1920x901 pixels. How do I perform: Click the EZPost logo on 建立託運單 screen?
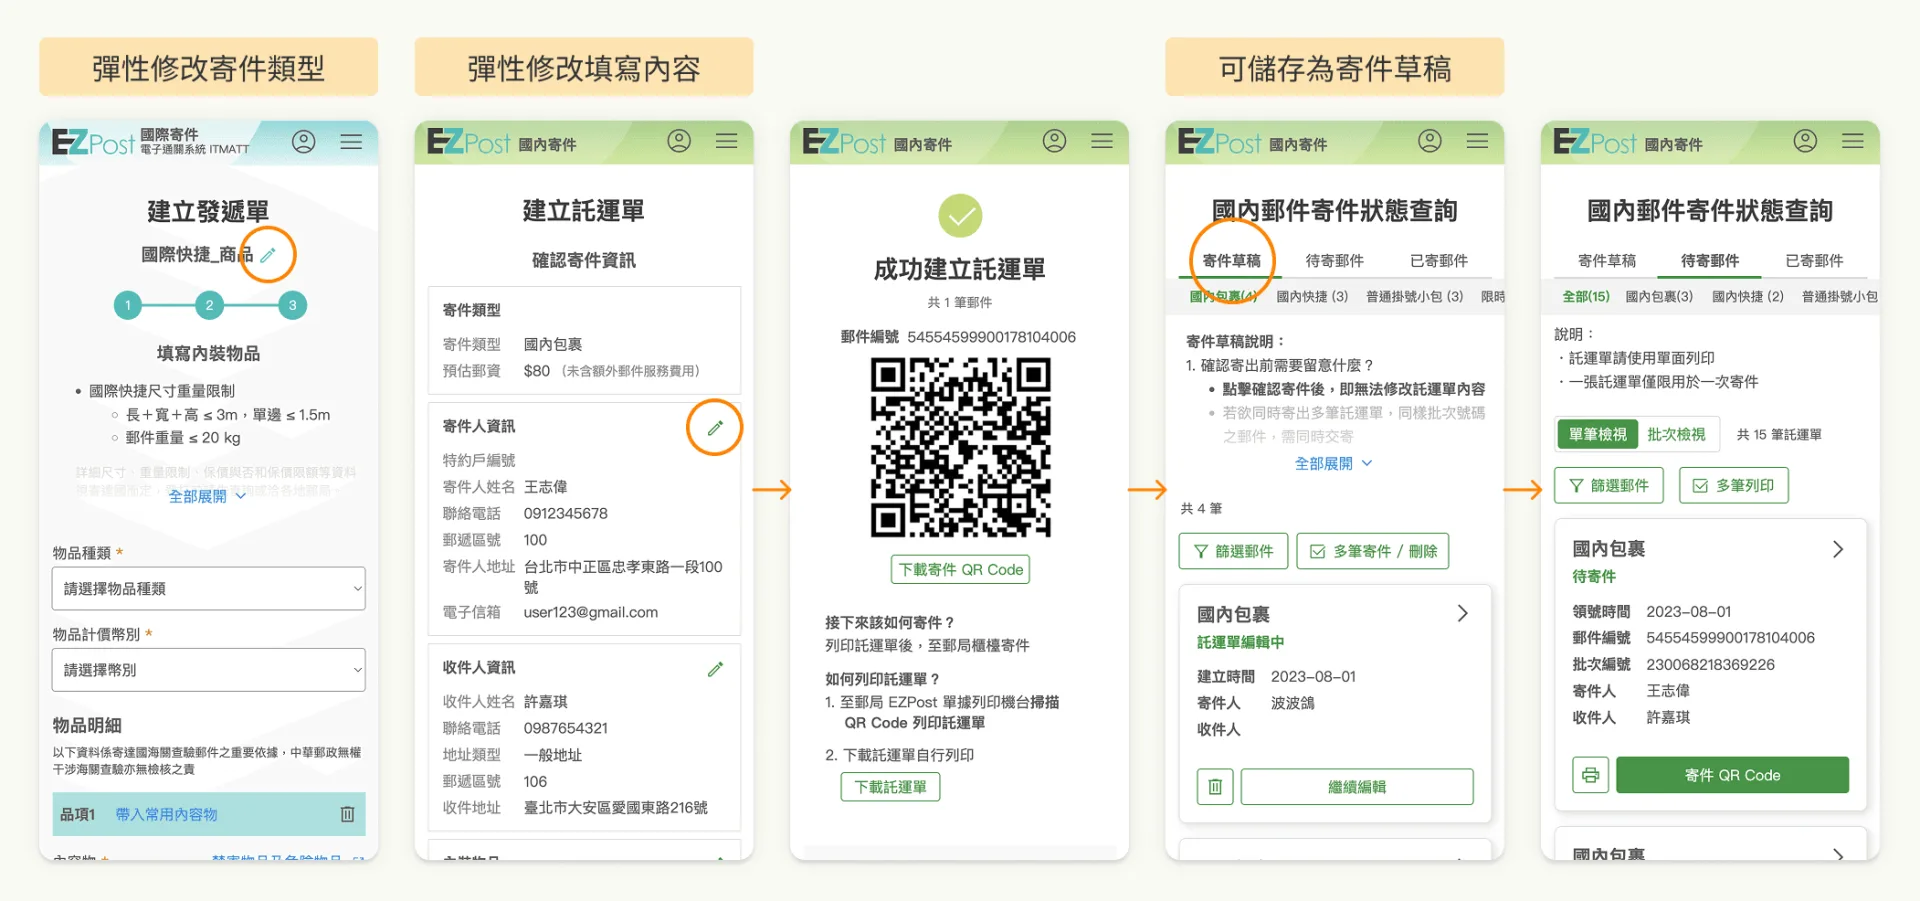point(468,142)
